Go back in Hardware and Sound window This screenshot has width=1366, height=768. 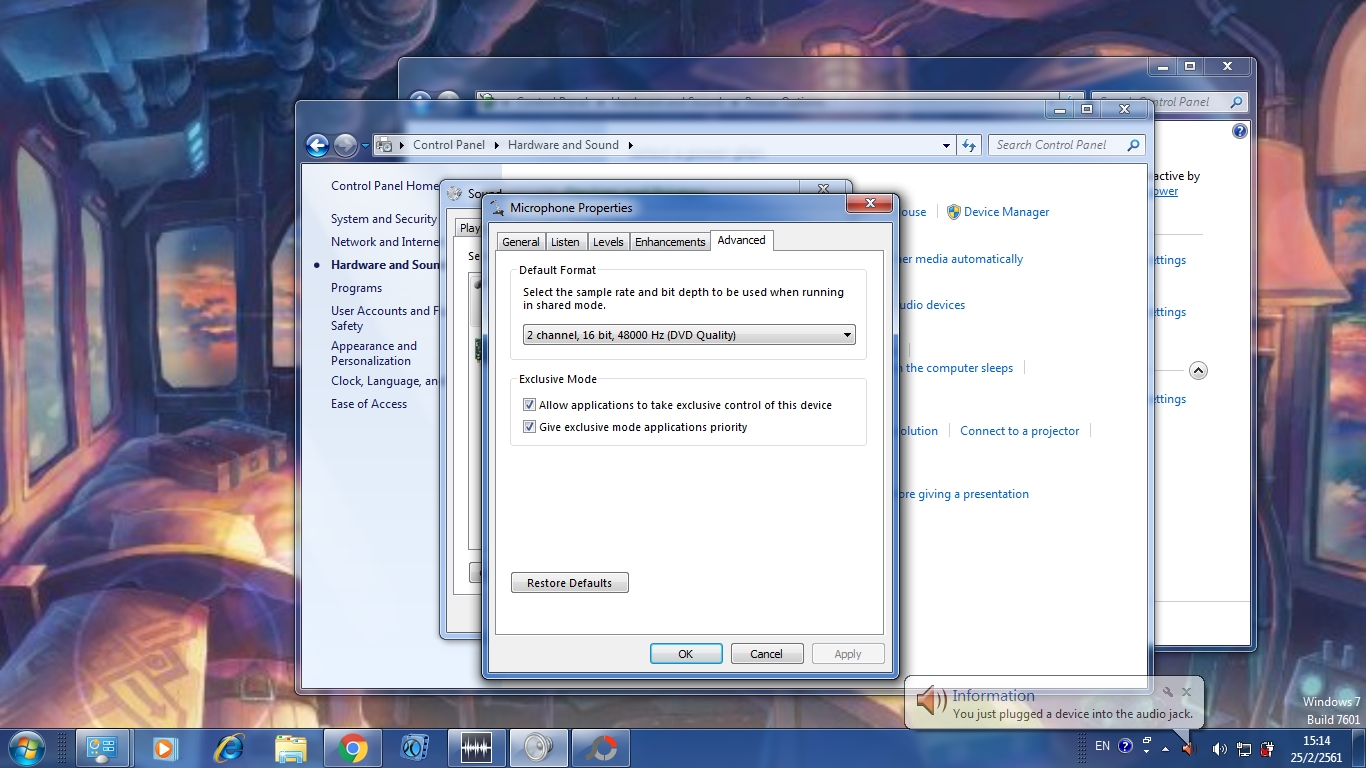[x=317, y=146]
